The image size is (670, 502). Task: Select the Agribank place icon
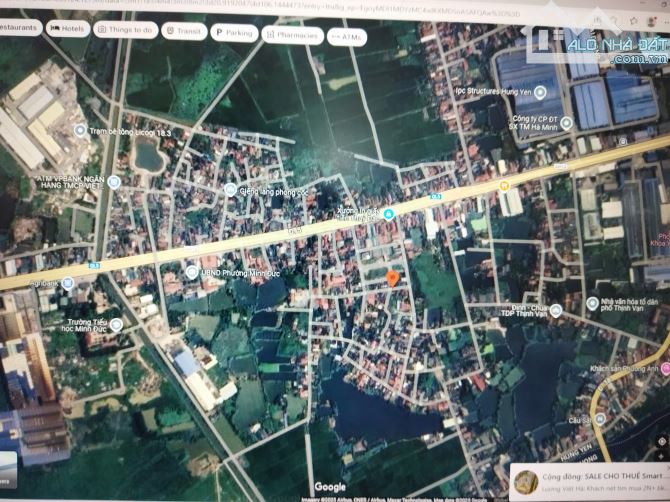(x=67, y=283)
